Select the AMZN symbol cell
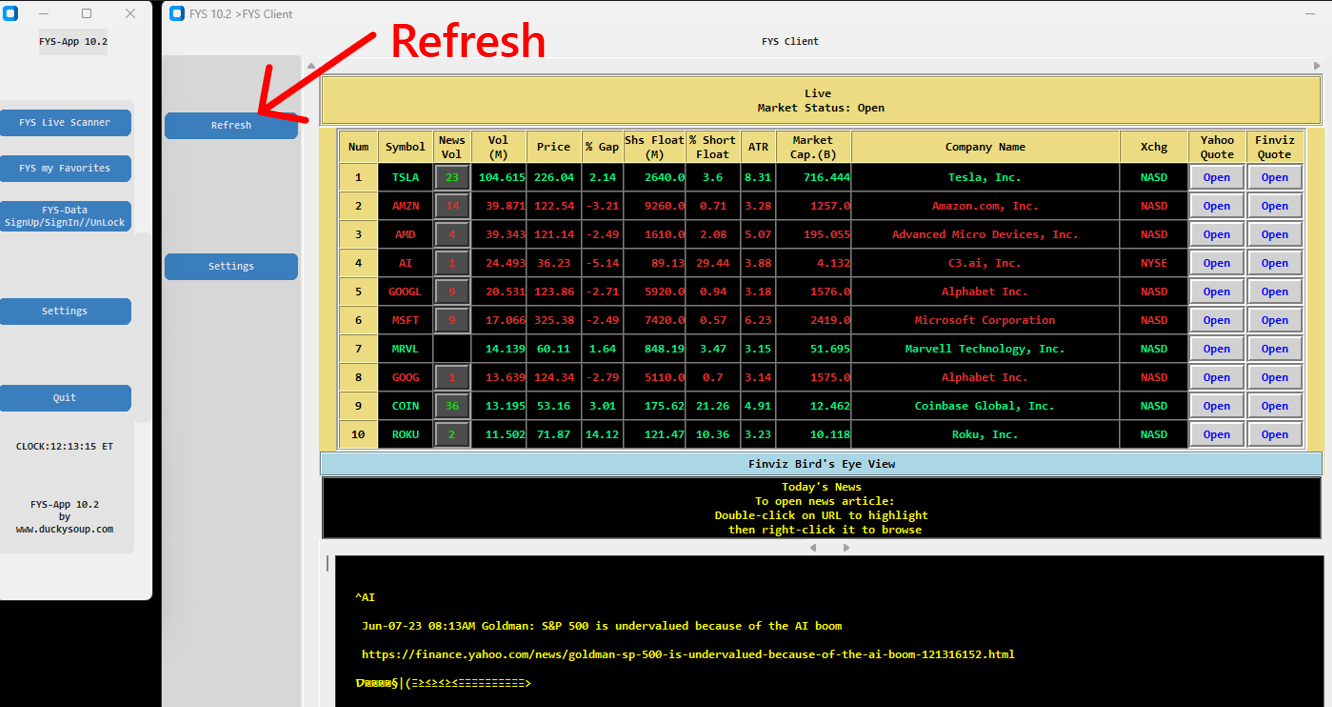The width and height of the screenshot is (1332, 707). click(x=405, y=206)
